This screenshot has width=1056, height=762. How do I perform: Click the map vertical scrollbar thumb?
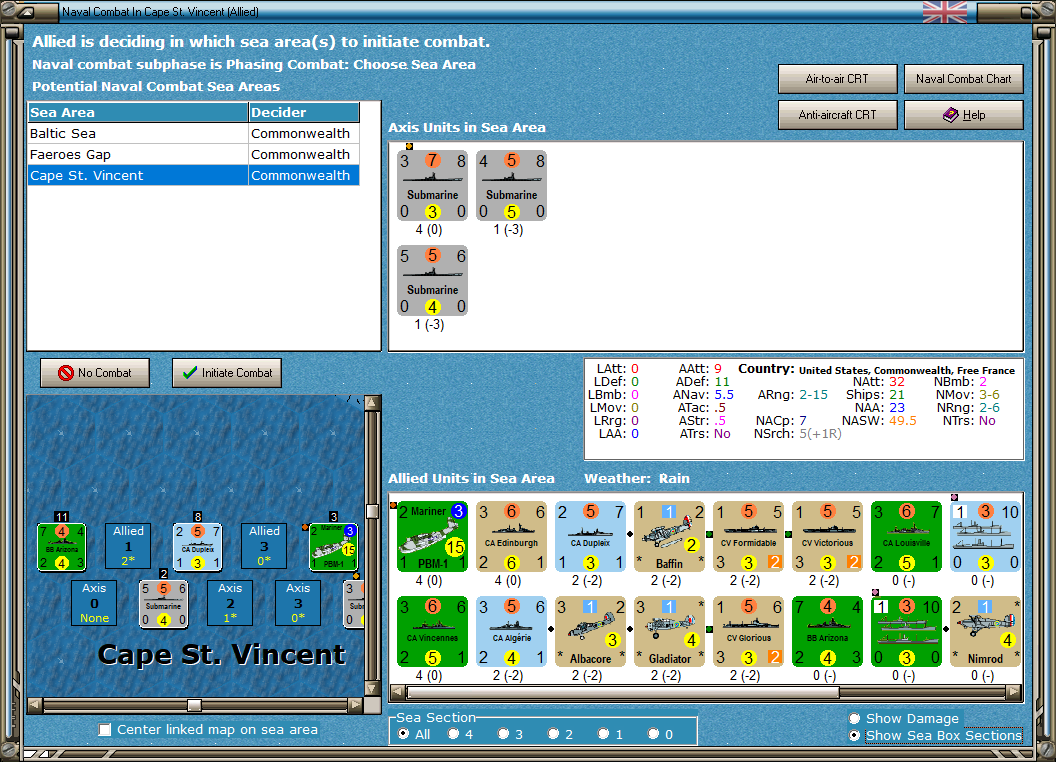372,511
